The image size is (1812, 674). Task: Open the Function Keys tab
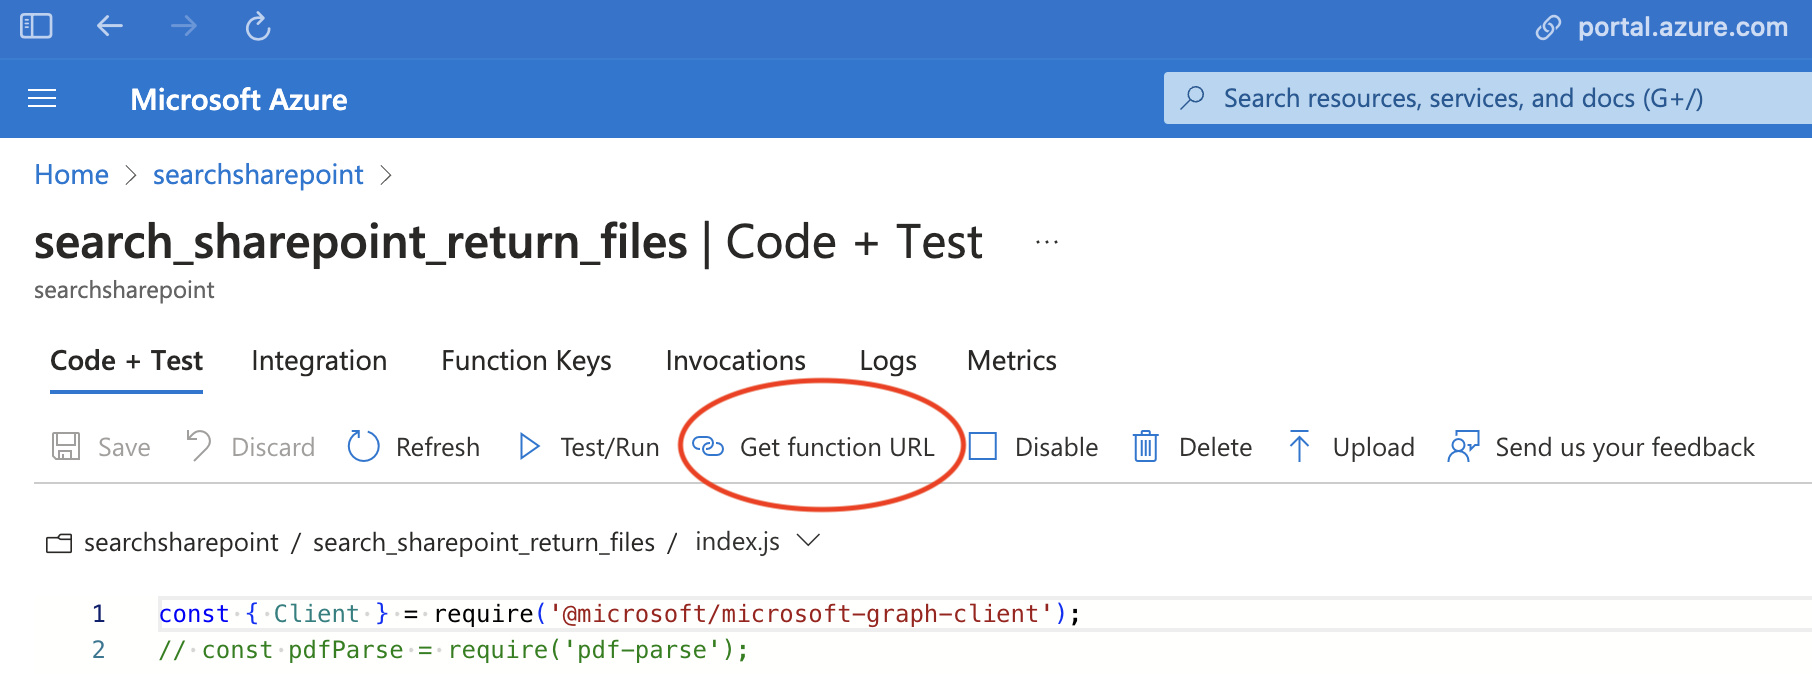(526, 361)
